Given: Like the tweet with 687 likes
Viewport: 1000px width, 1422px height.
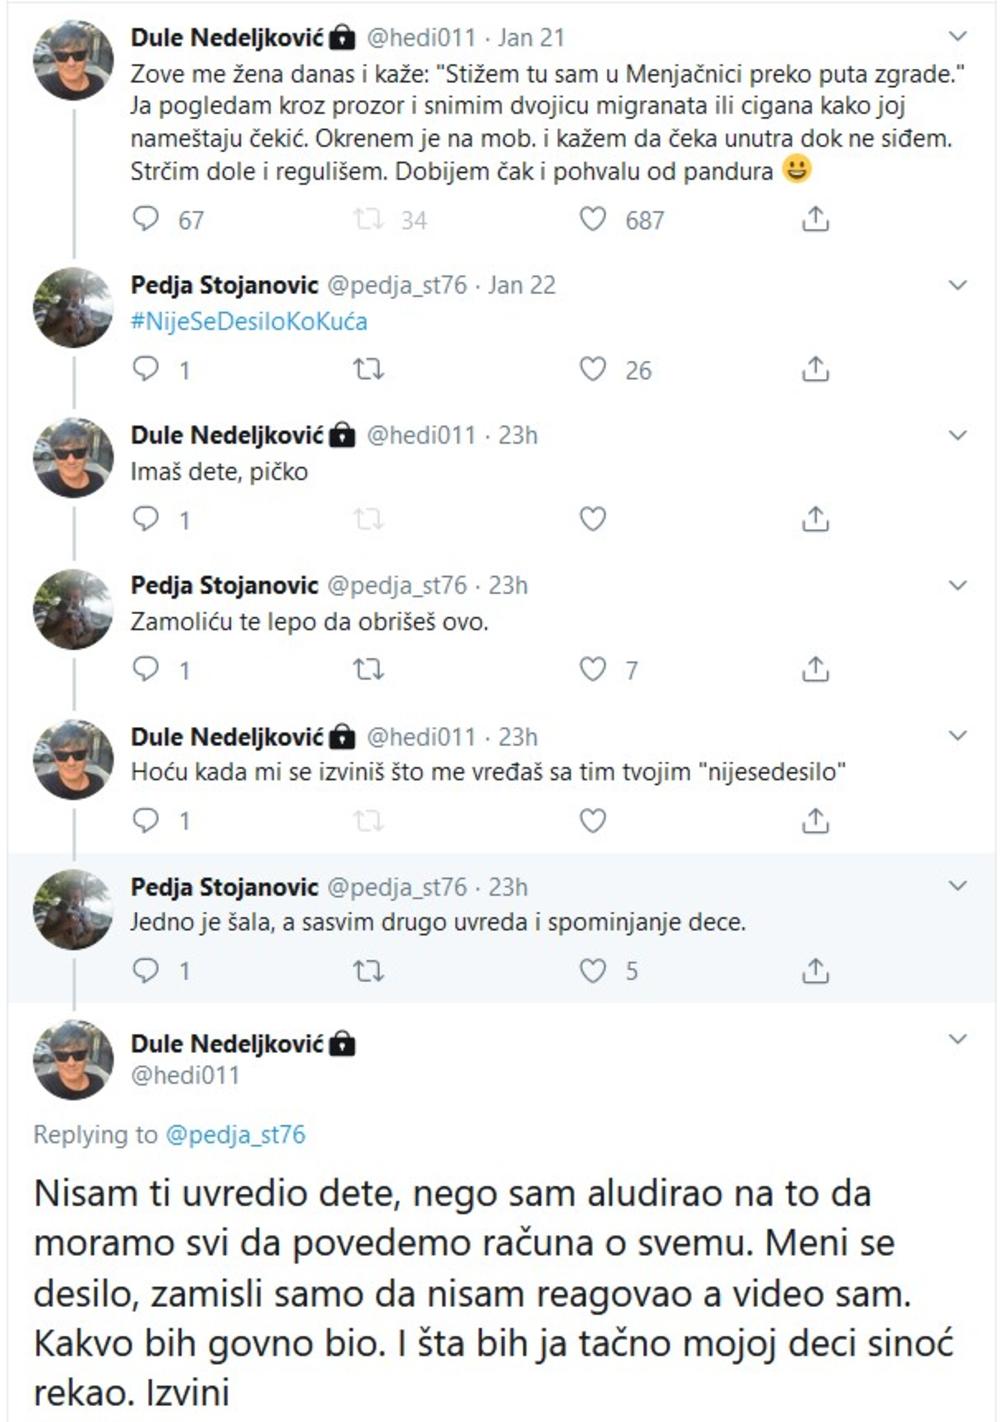Looking at the screenshot, I should 593,219.
